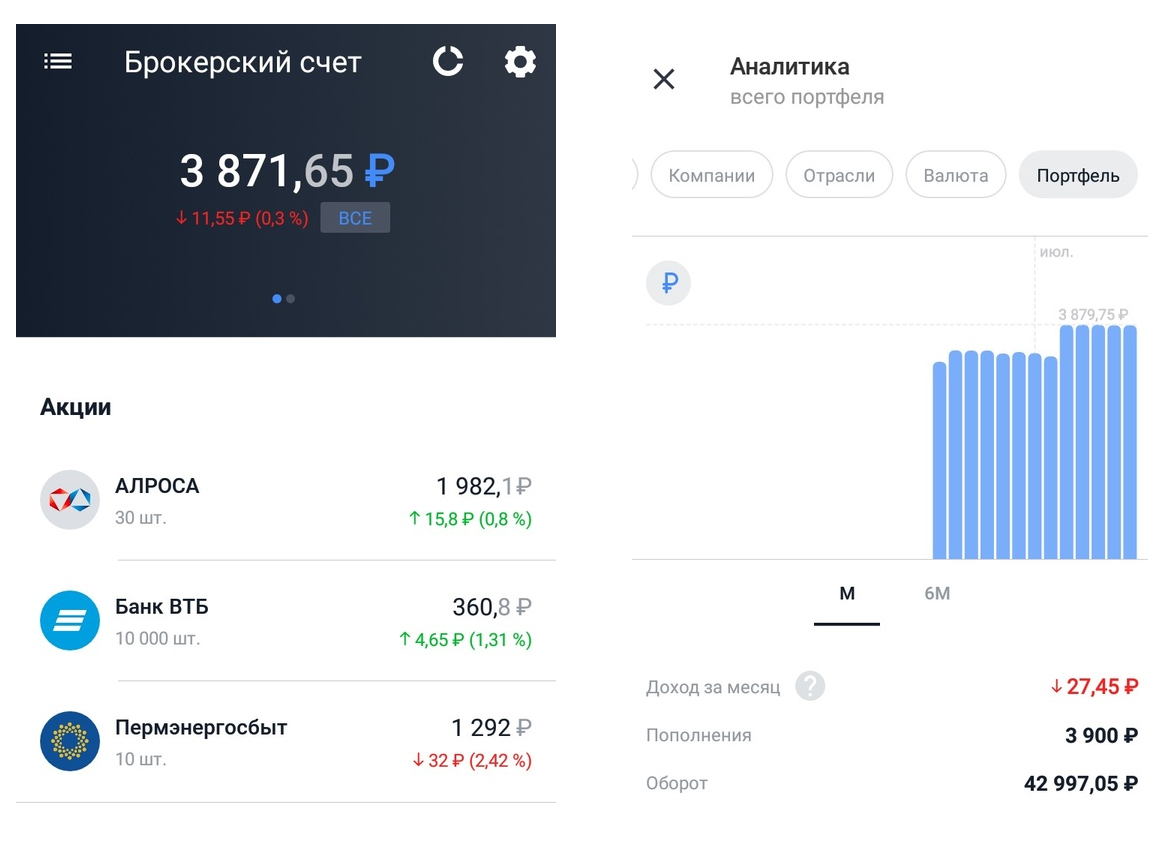
Task: Tap the ruble currency round icon
Action: (x=668, y=283)
